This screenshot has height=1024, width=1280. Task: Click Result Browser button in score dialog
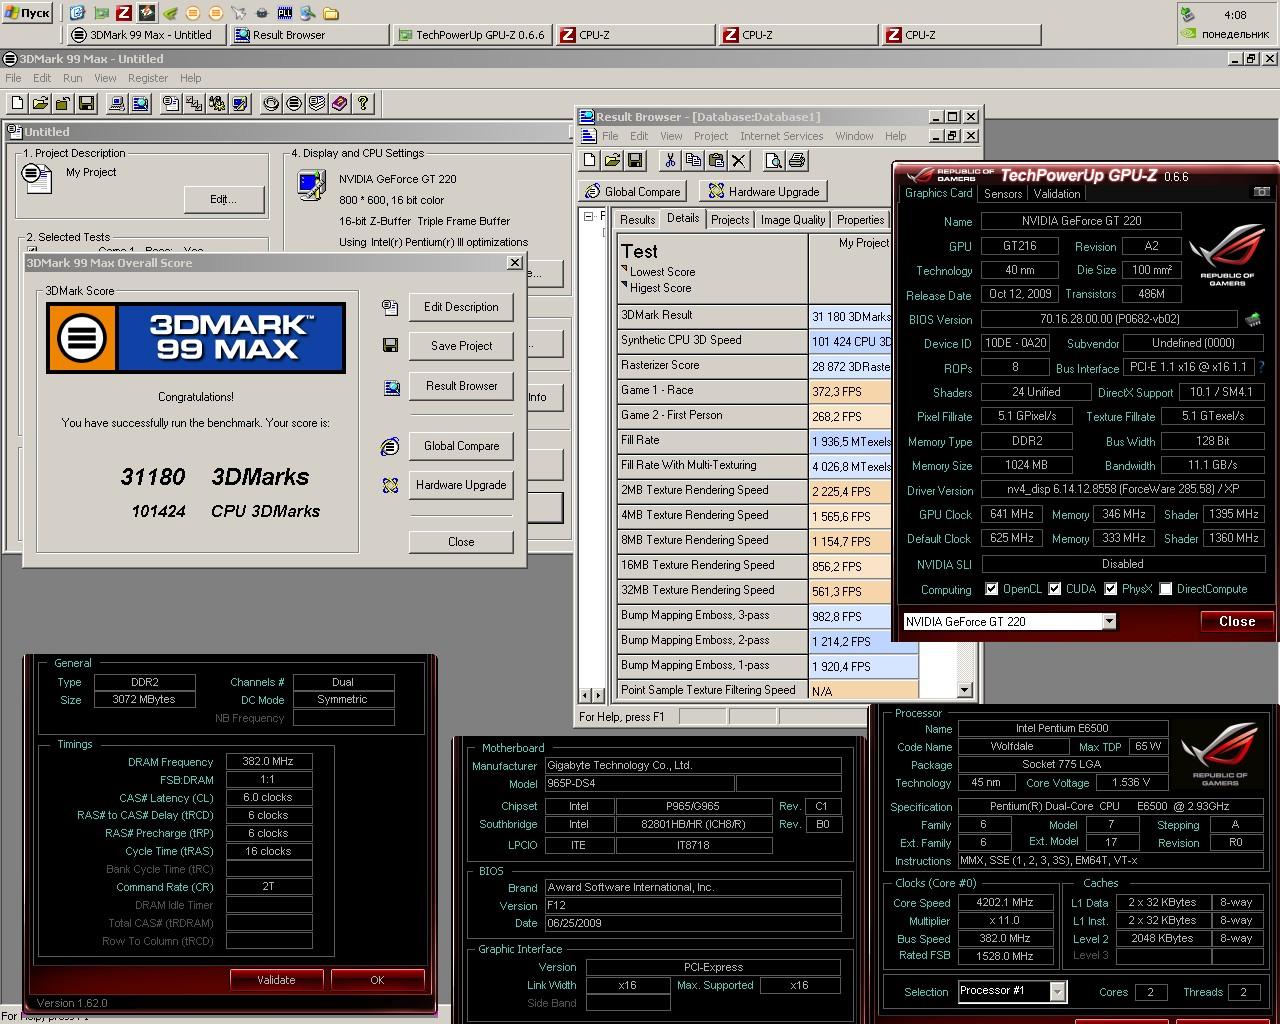coord(461,386)
